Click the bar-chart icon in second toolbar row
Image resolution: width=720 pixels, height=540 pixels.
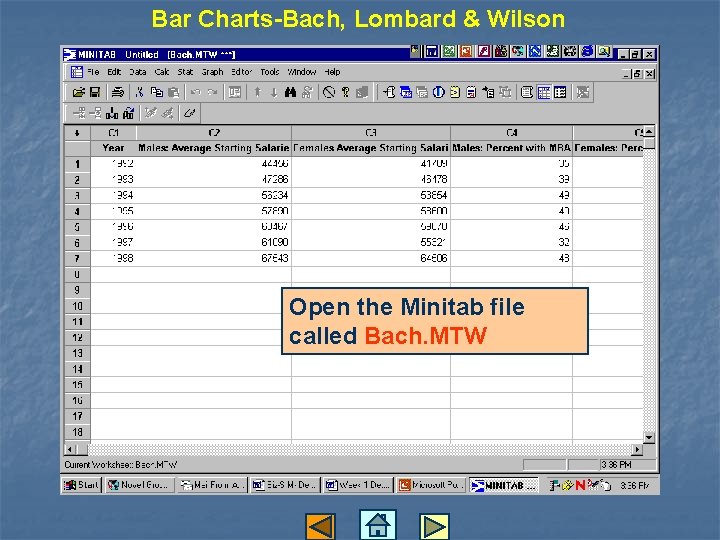(x=112, y=113)
